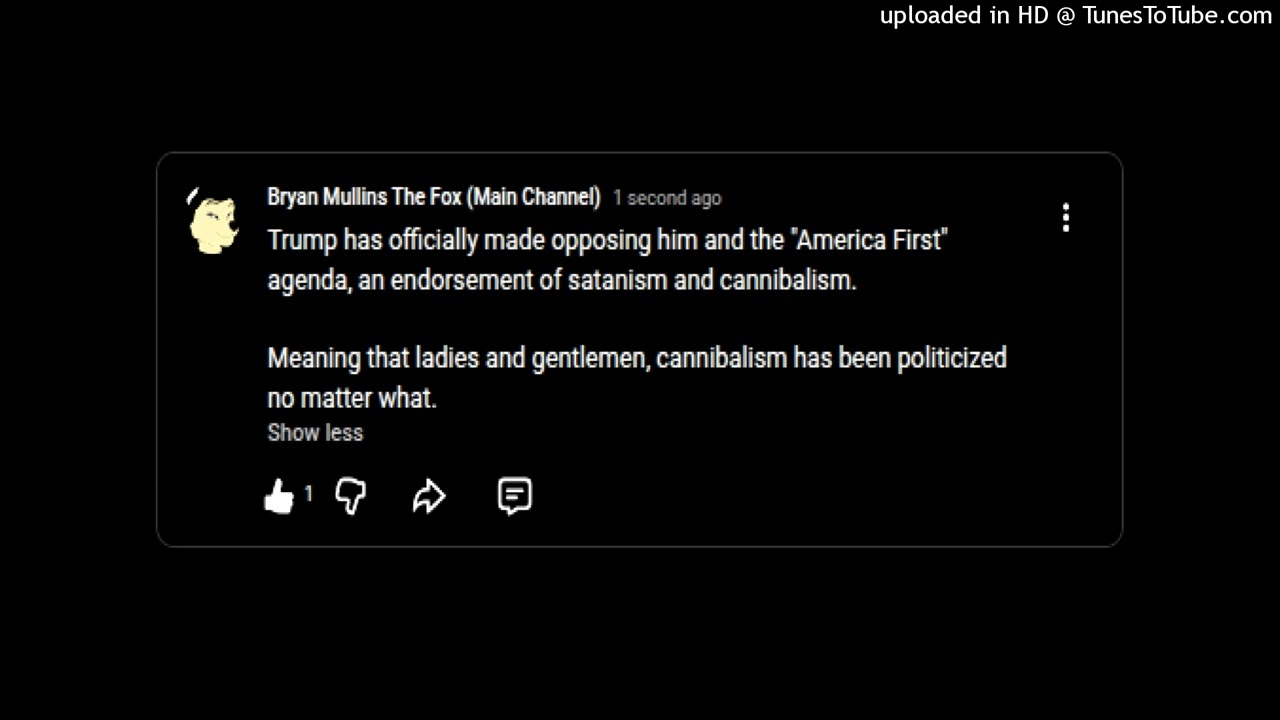
Task: Open the three-dot more options menu
Action: (1066, 218)
